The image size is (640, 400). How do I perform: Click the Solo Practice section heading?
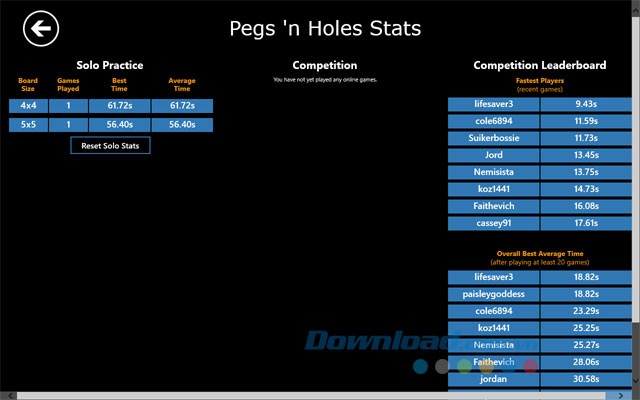point(110,65)
